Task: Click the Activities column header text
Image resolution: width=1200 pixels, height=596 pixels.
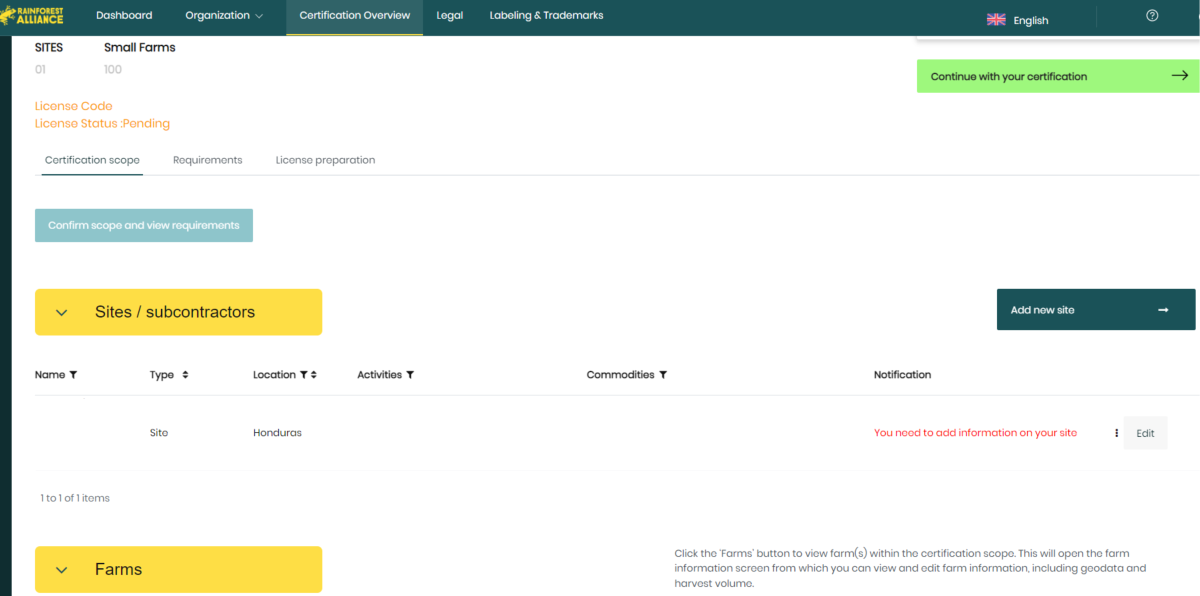Action: coord(379,375)
